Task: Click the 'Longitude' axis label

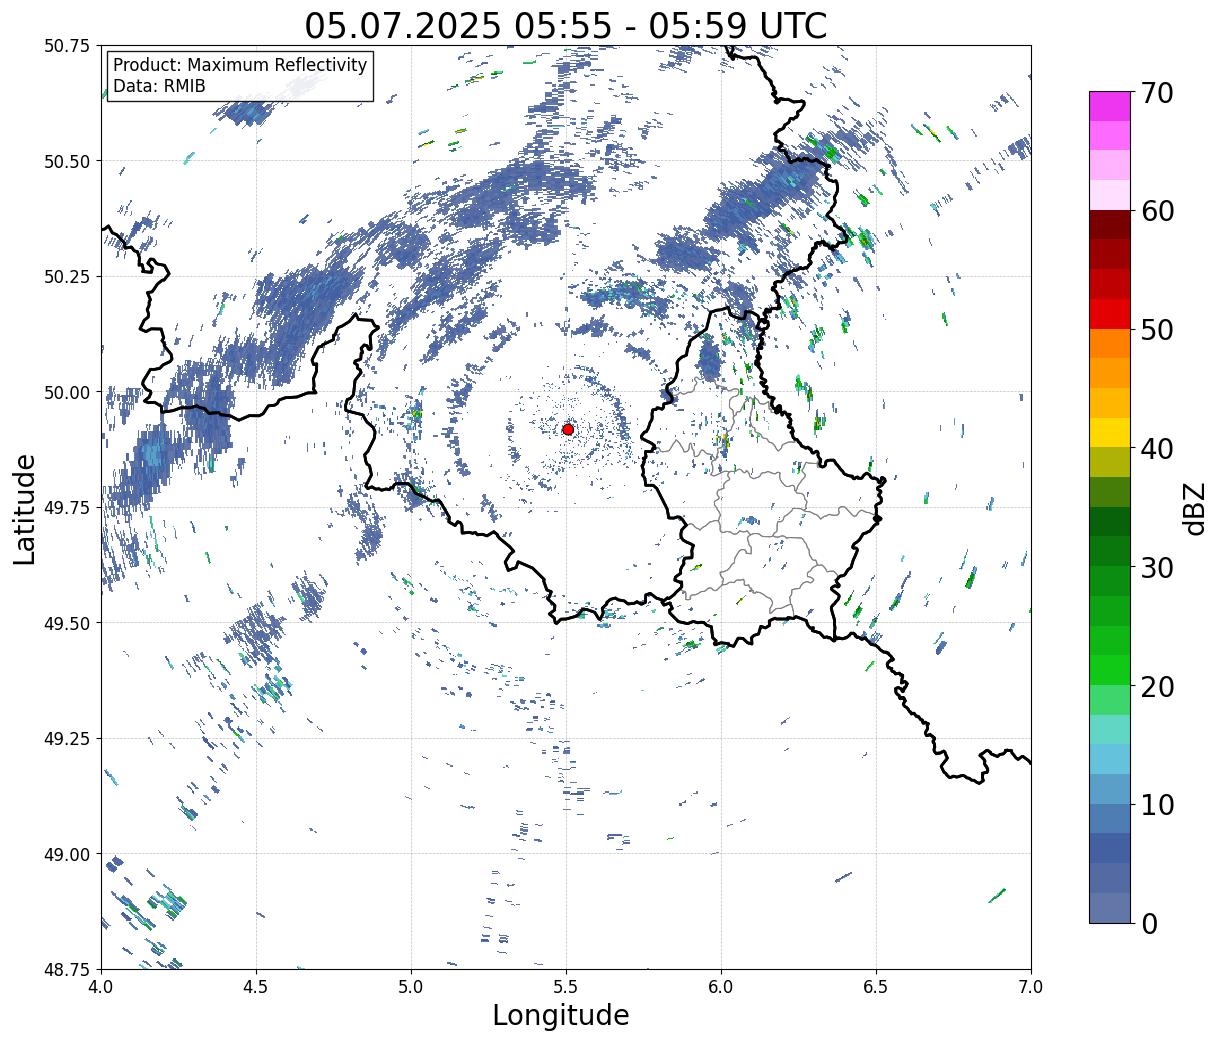Action: point(561,1015)
